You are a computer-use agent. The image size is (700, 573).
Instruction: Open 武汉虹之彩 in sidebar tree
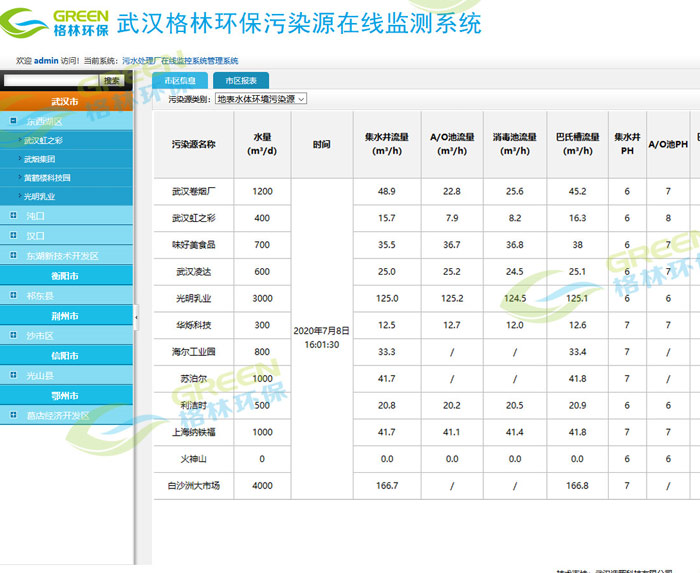point(43,141)
